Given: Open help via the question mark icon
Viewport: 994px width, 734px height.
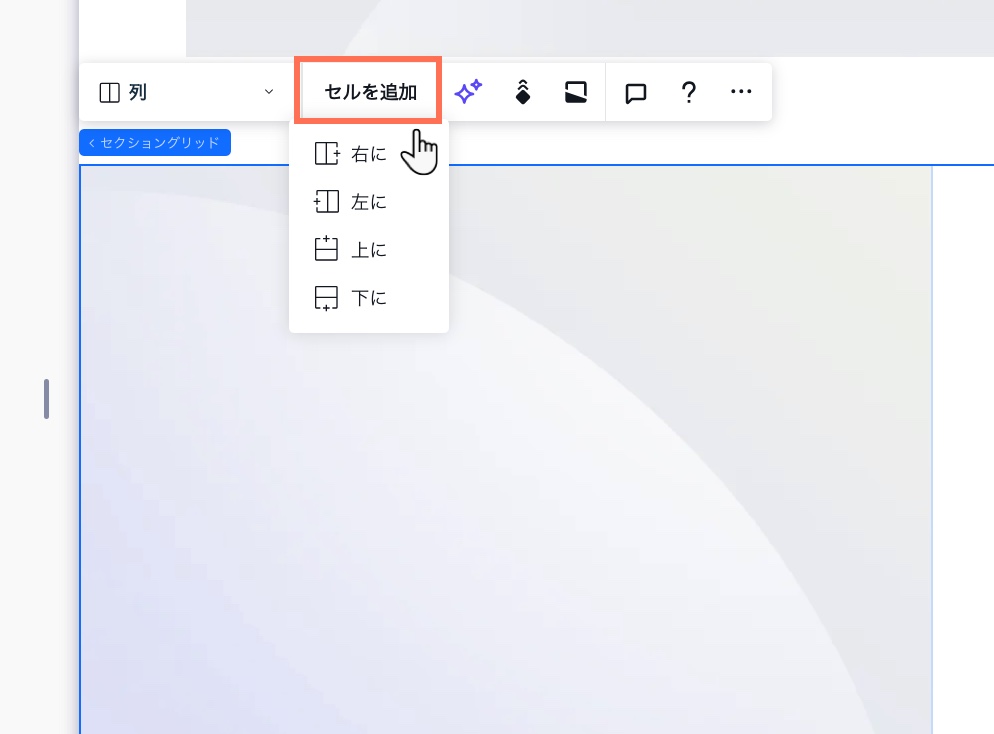Looking at the screenshot, I should tap(688, 91).
